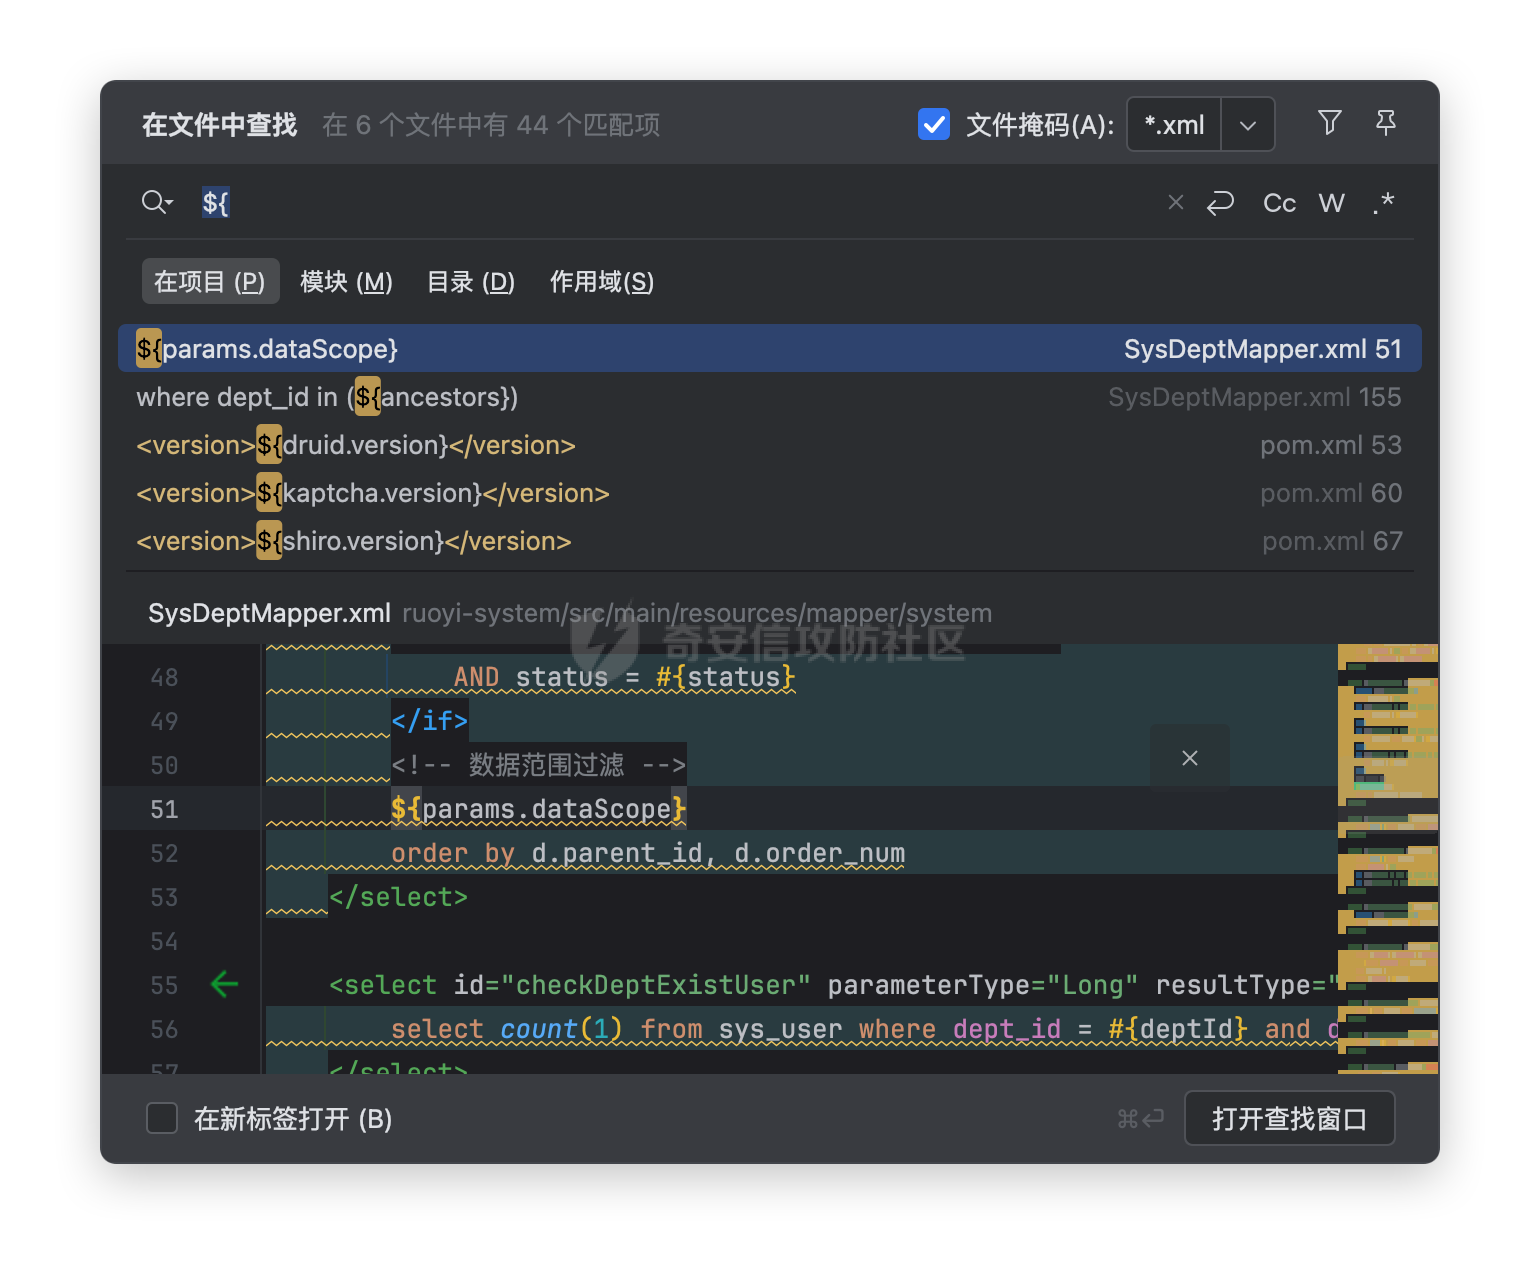This screenshot has height=1284, width=1540.
Task: Open search history magnifier icon
Action: [157, 203]
